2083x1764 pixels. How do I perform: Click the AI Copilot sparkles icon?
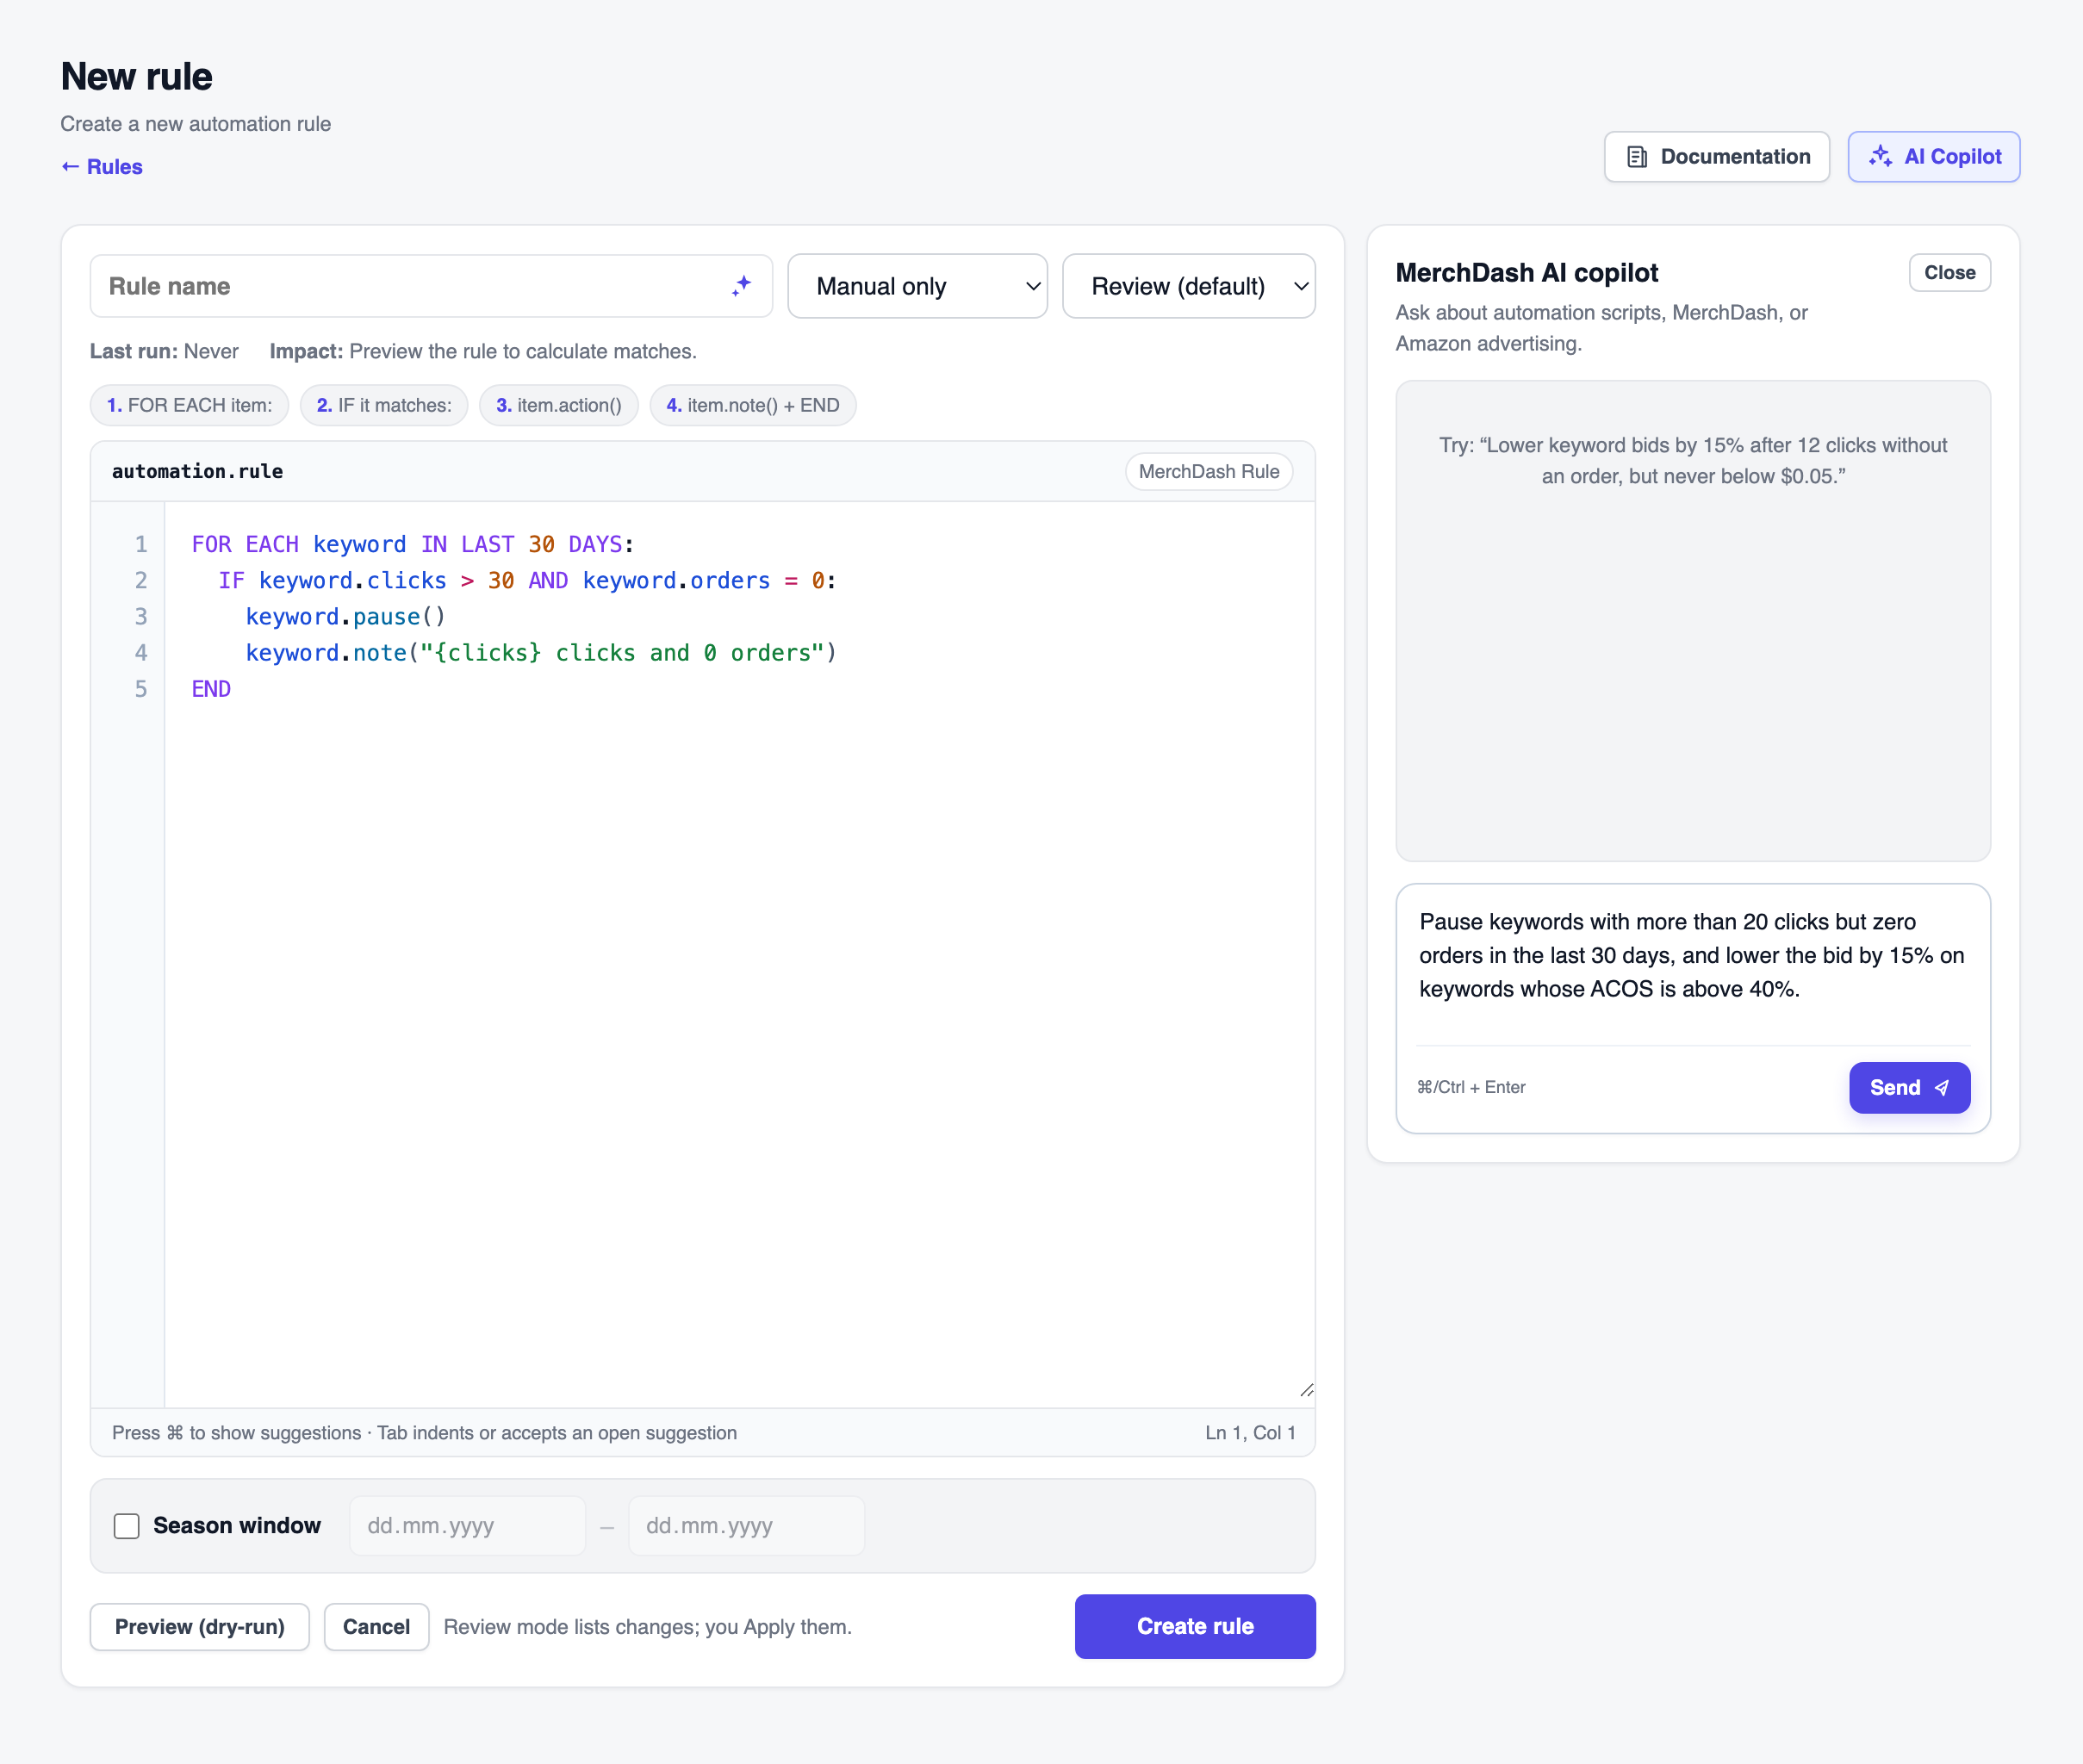tap(1880, 156)
